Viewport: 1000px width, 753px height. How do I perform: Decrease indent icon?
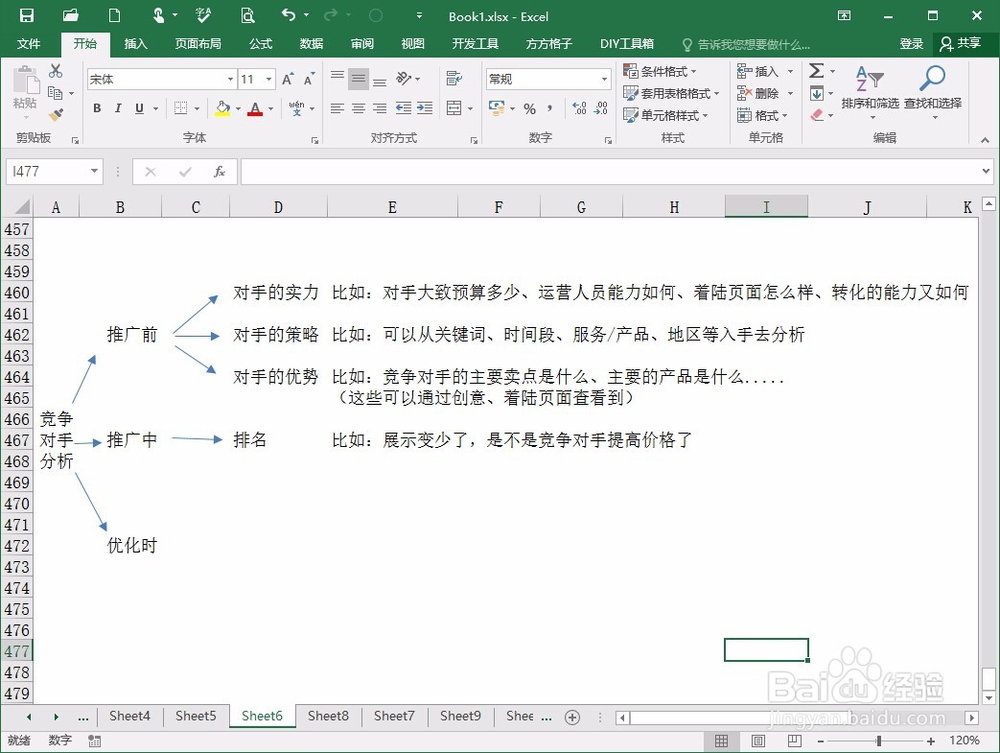point(403,108)
